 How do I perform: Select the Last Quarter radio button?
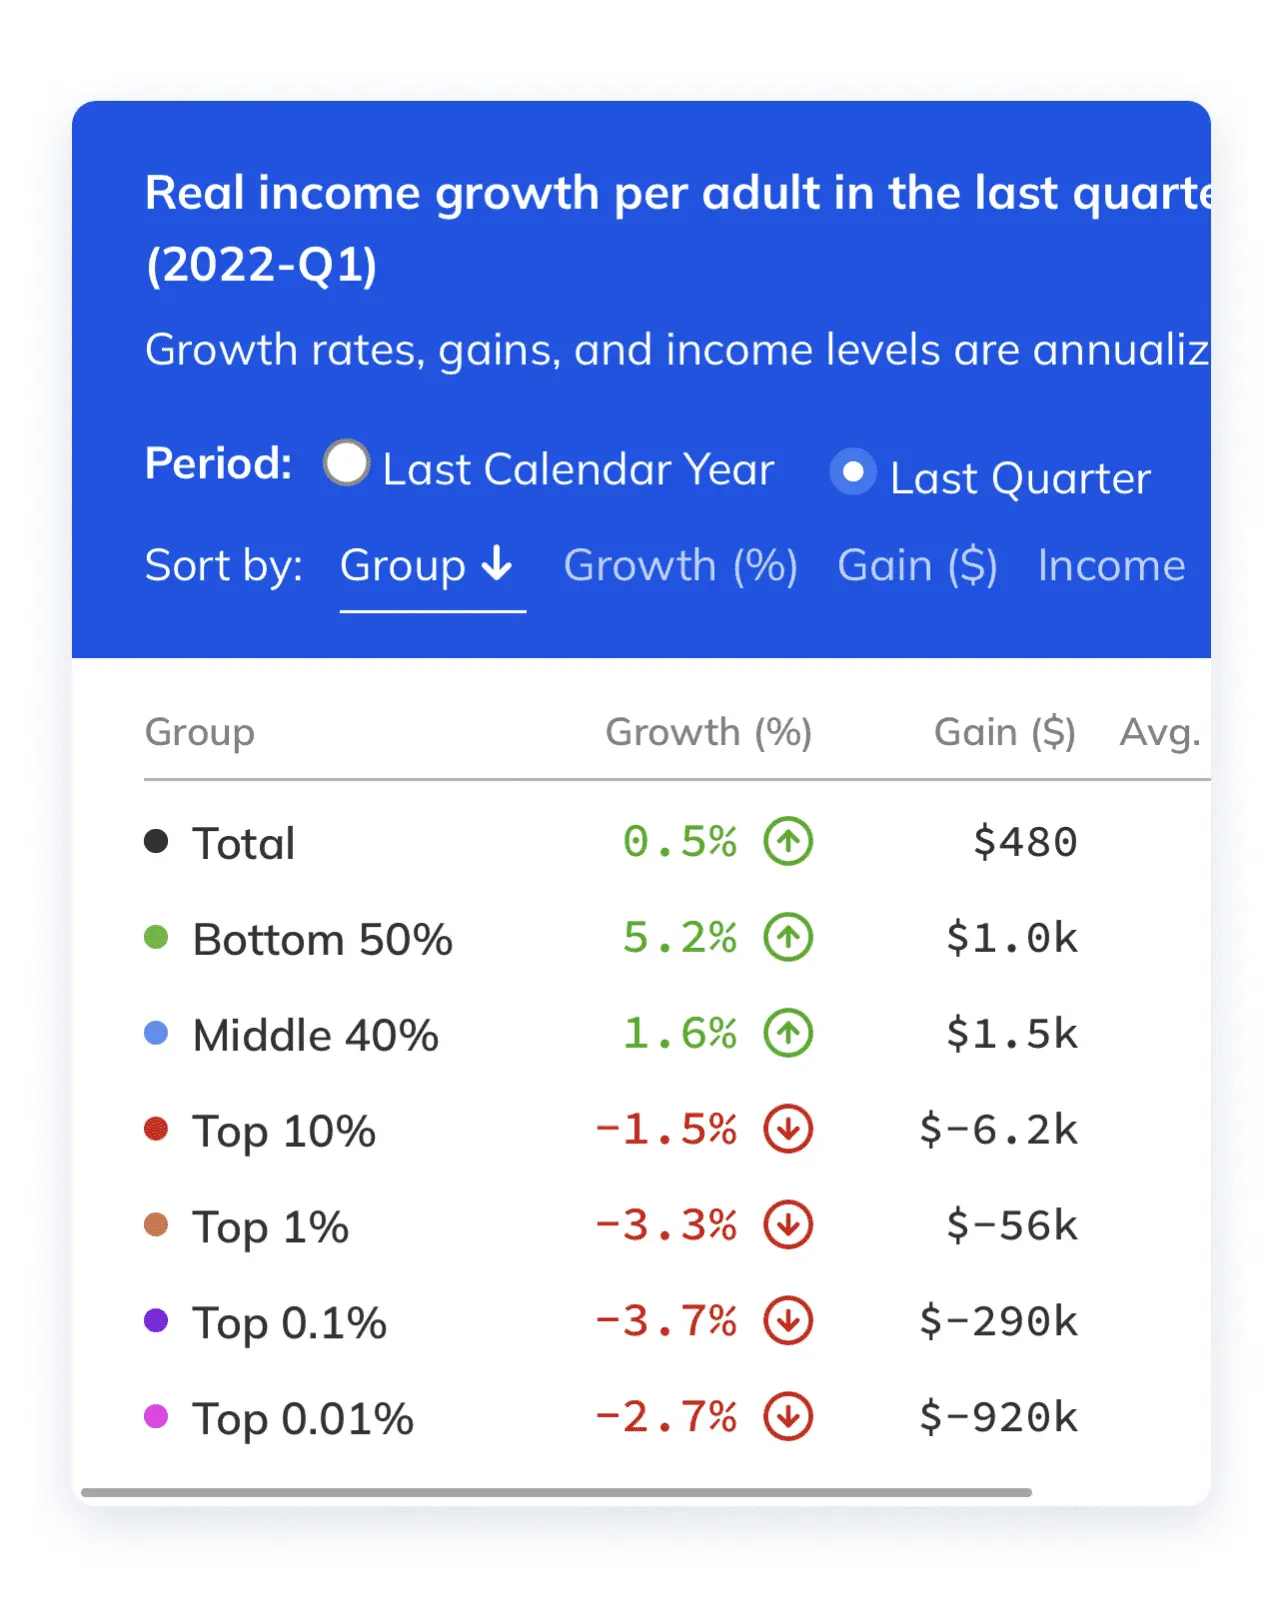click(x=853, y=472)
